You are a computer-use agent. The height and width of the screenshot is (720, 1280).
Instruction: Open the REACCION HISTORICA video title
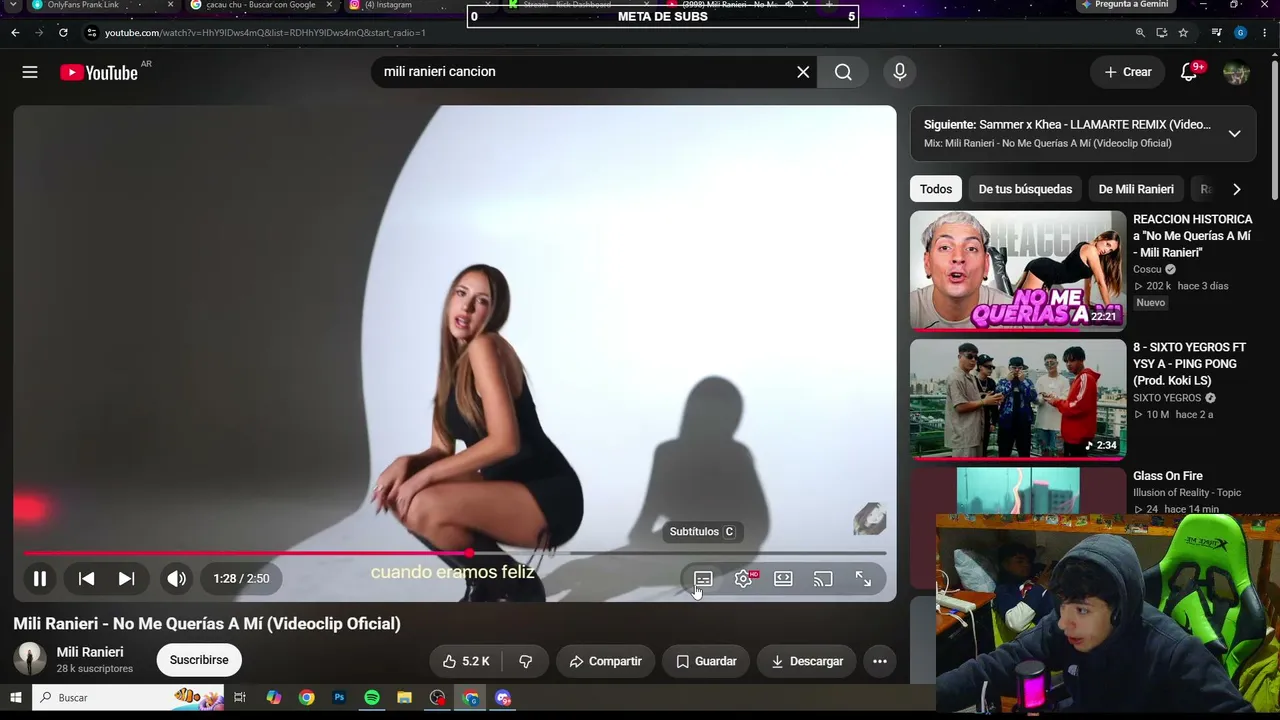pos(1192,236)
